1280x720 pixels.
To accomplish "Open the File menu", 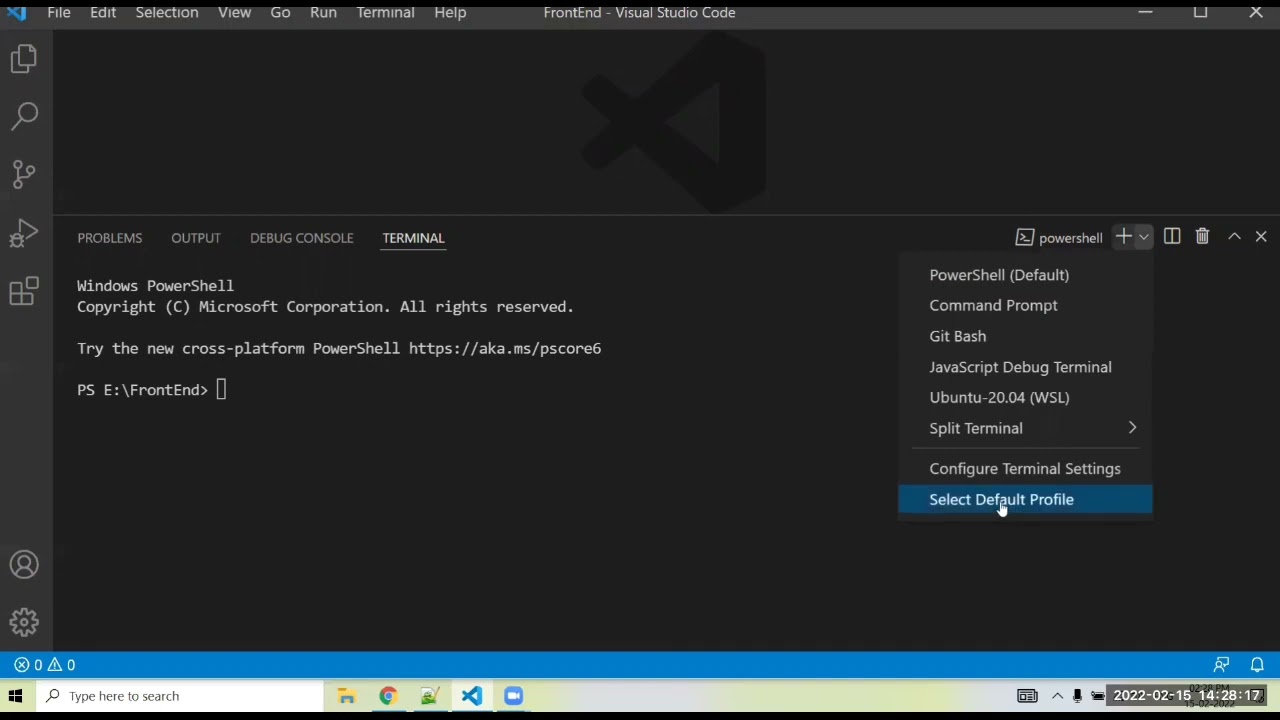I will pyautogui.click(x=59, y=13).
